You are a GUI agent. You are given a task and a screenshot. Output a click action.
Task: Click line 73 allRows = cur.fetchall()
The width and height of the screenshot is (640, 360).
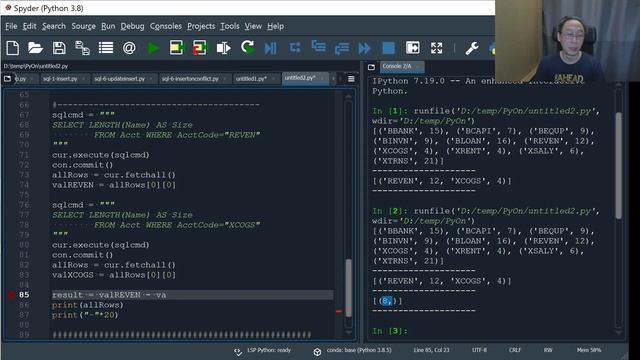[x=113, y=175]
